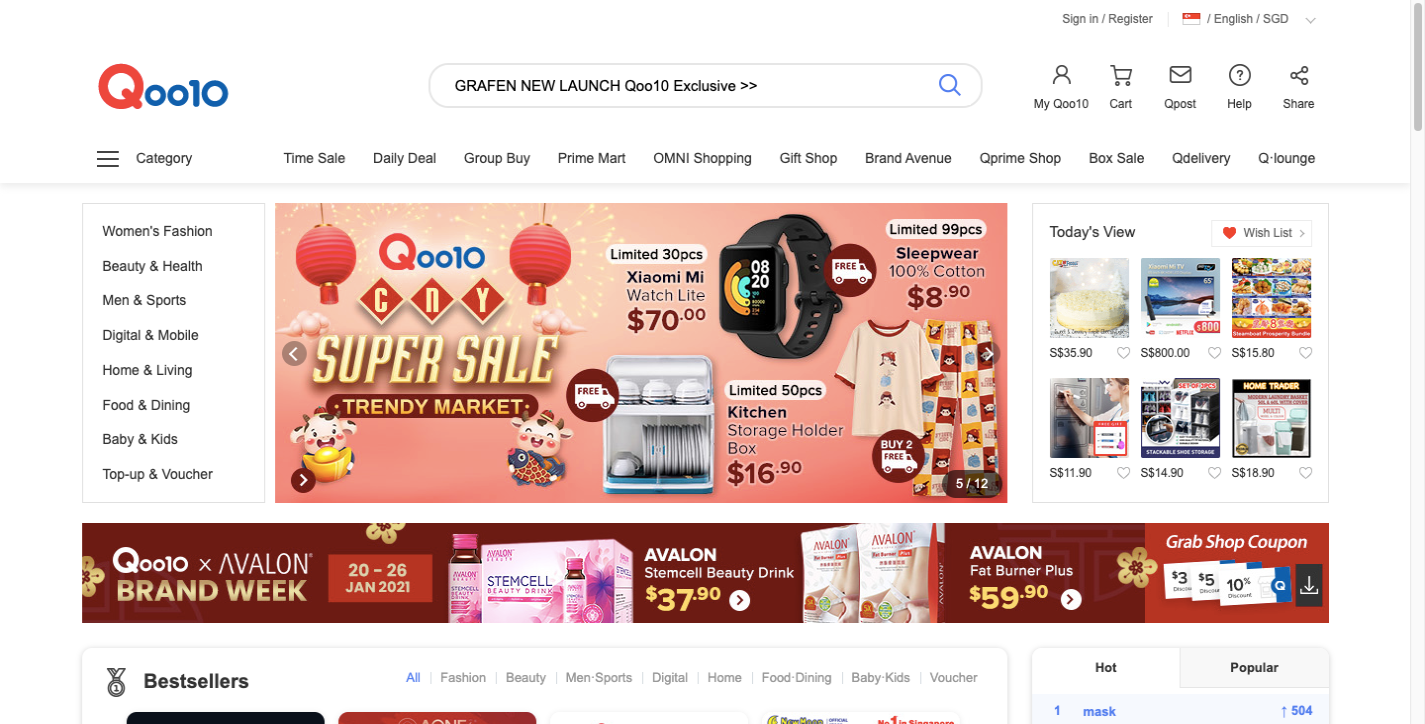Open the Help question mark icon
The width and height of the screenshot is (1425, 724).
tap(1239, 75)
